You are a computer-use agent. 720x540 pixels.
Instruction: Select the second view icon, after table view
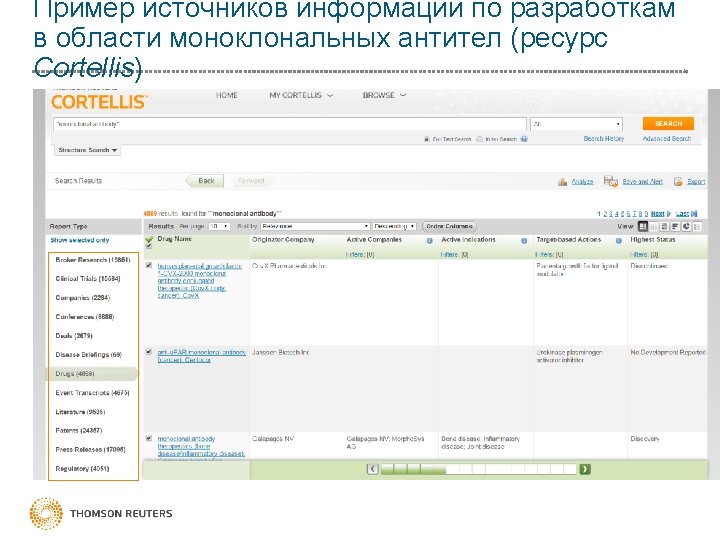tap(653, 226)
